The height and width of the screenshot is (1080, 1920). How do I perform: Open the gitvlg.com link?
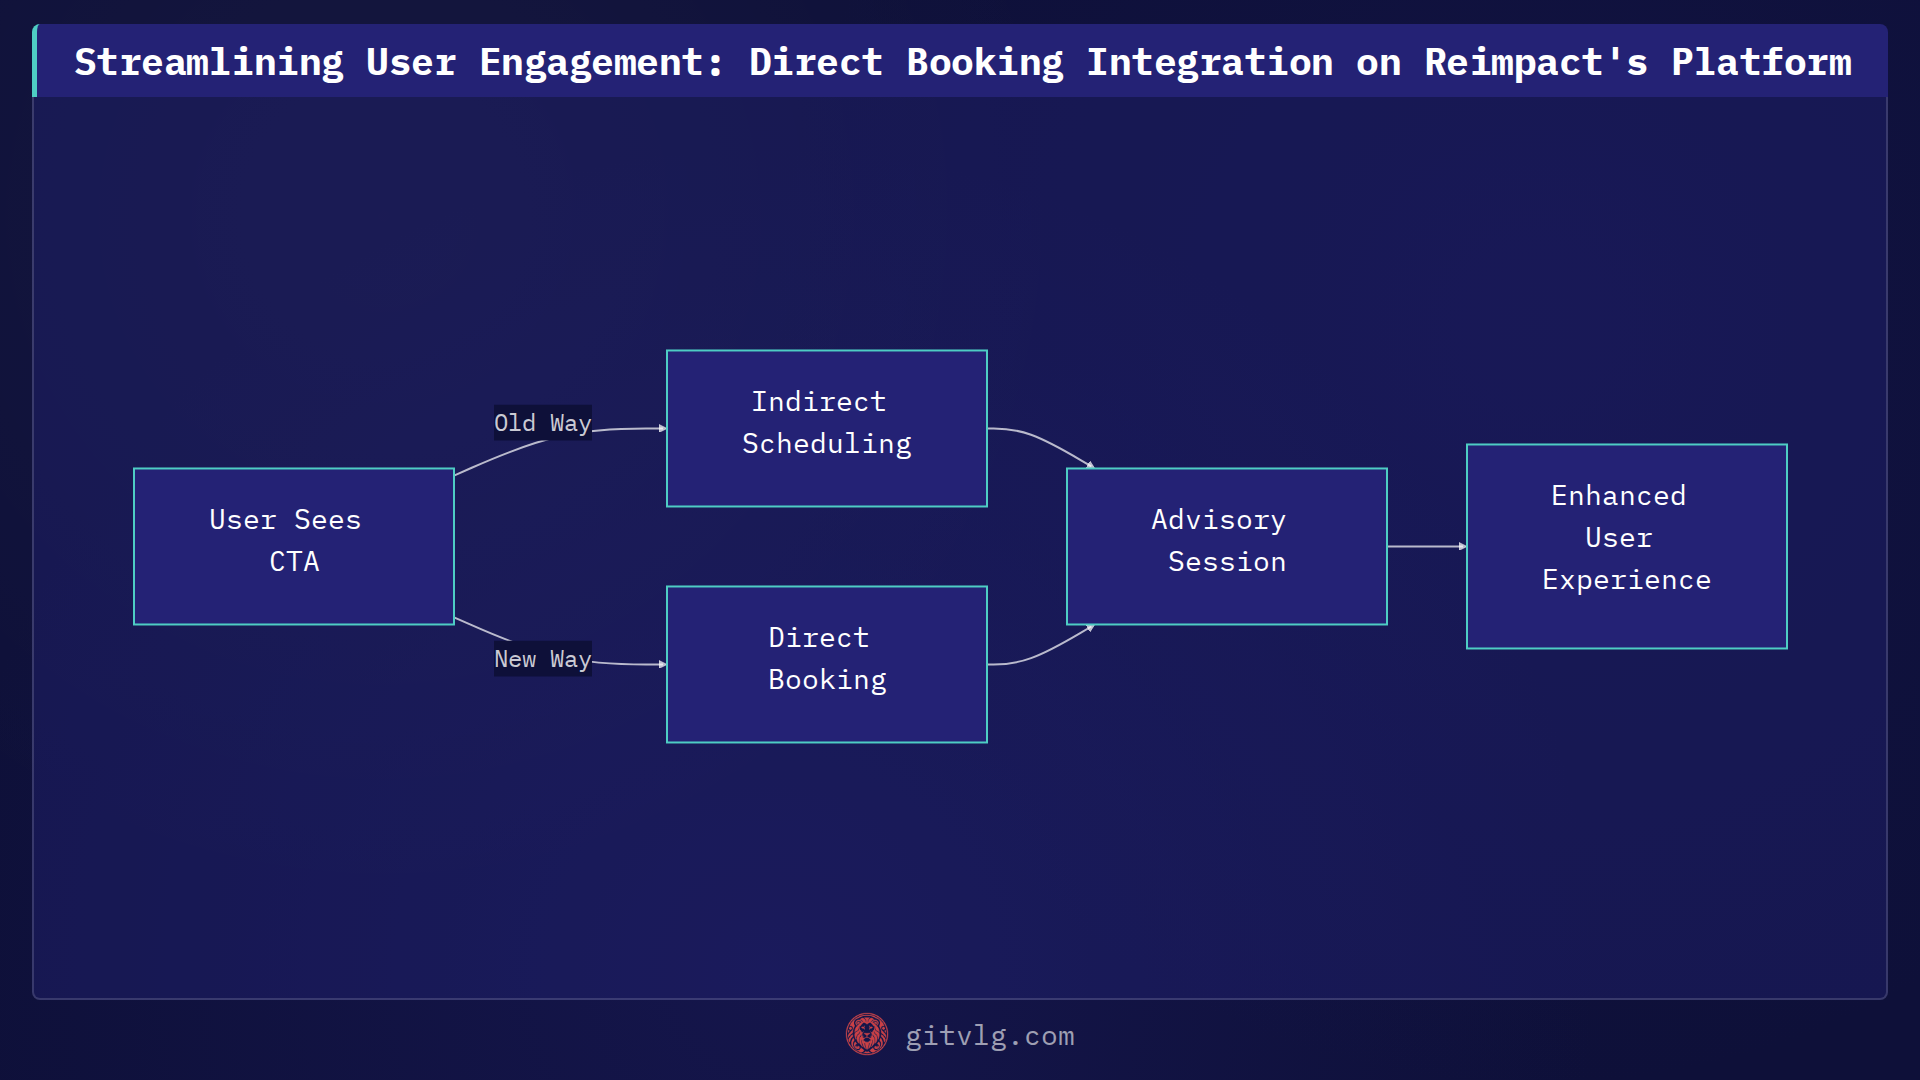(x=989, y=1036)
